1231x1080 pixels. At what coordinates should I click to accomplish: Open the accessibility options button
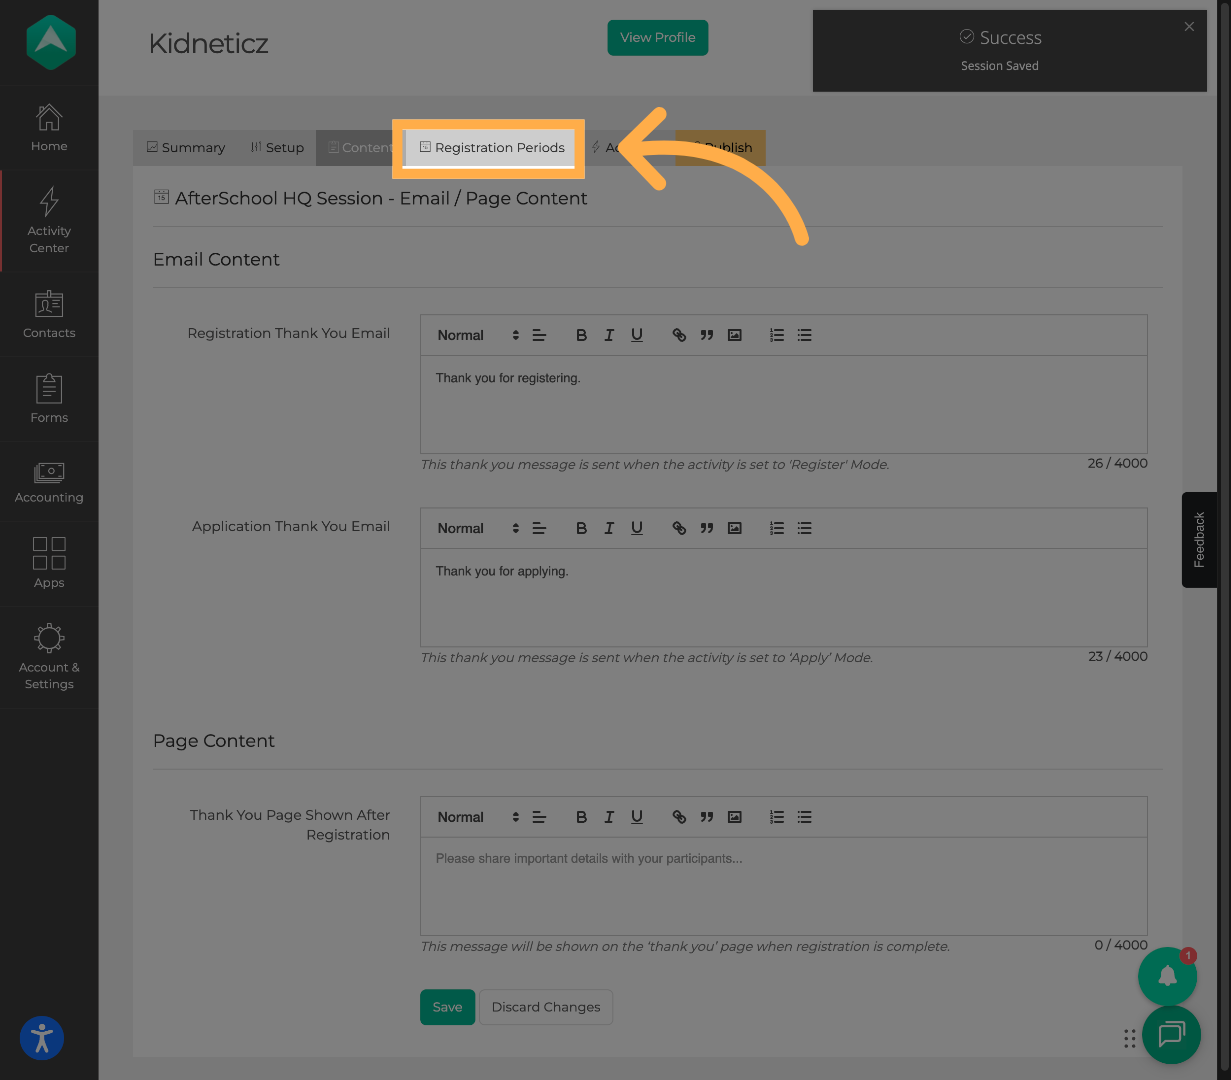(42, 1038)
